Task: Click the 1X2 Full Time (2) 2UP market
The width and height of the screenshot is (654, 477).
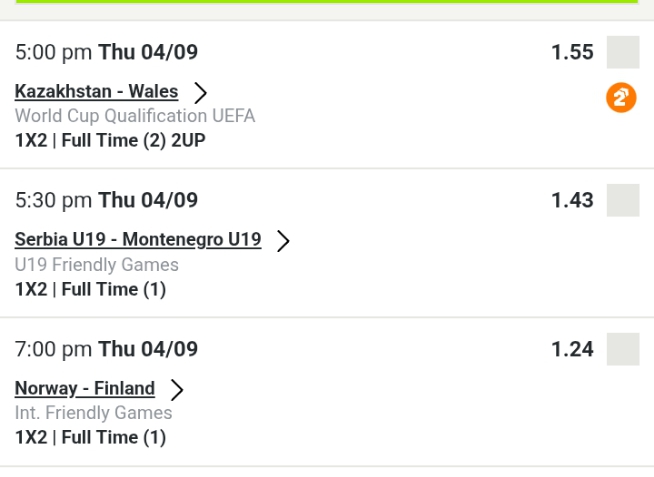Action: pyautogui.click(x=110, y=141)
